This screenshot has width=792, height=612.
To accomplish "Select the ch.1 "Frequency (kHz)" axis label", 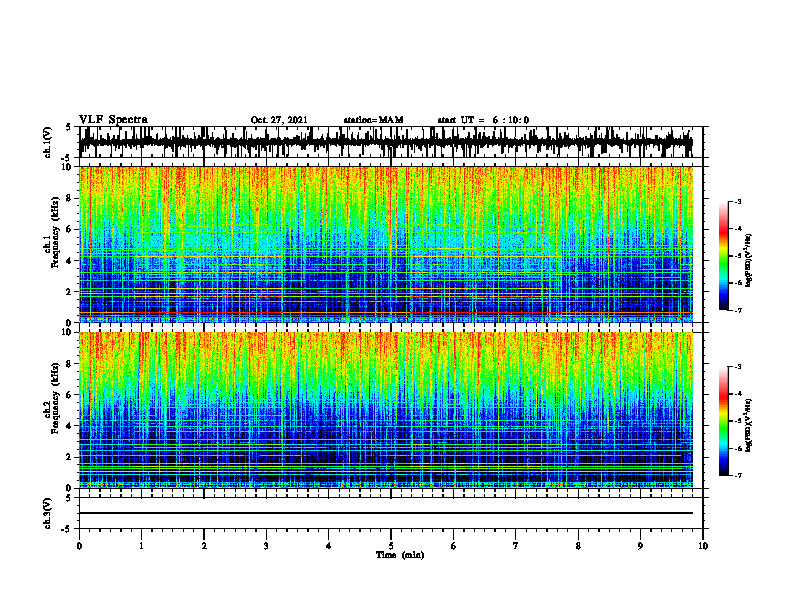I will tap(57, 232).
